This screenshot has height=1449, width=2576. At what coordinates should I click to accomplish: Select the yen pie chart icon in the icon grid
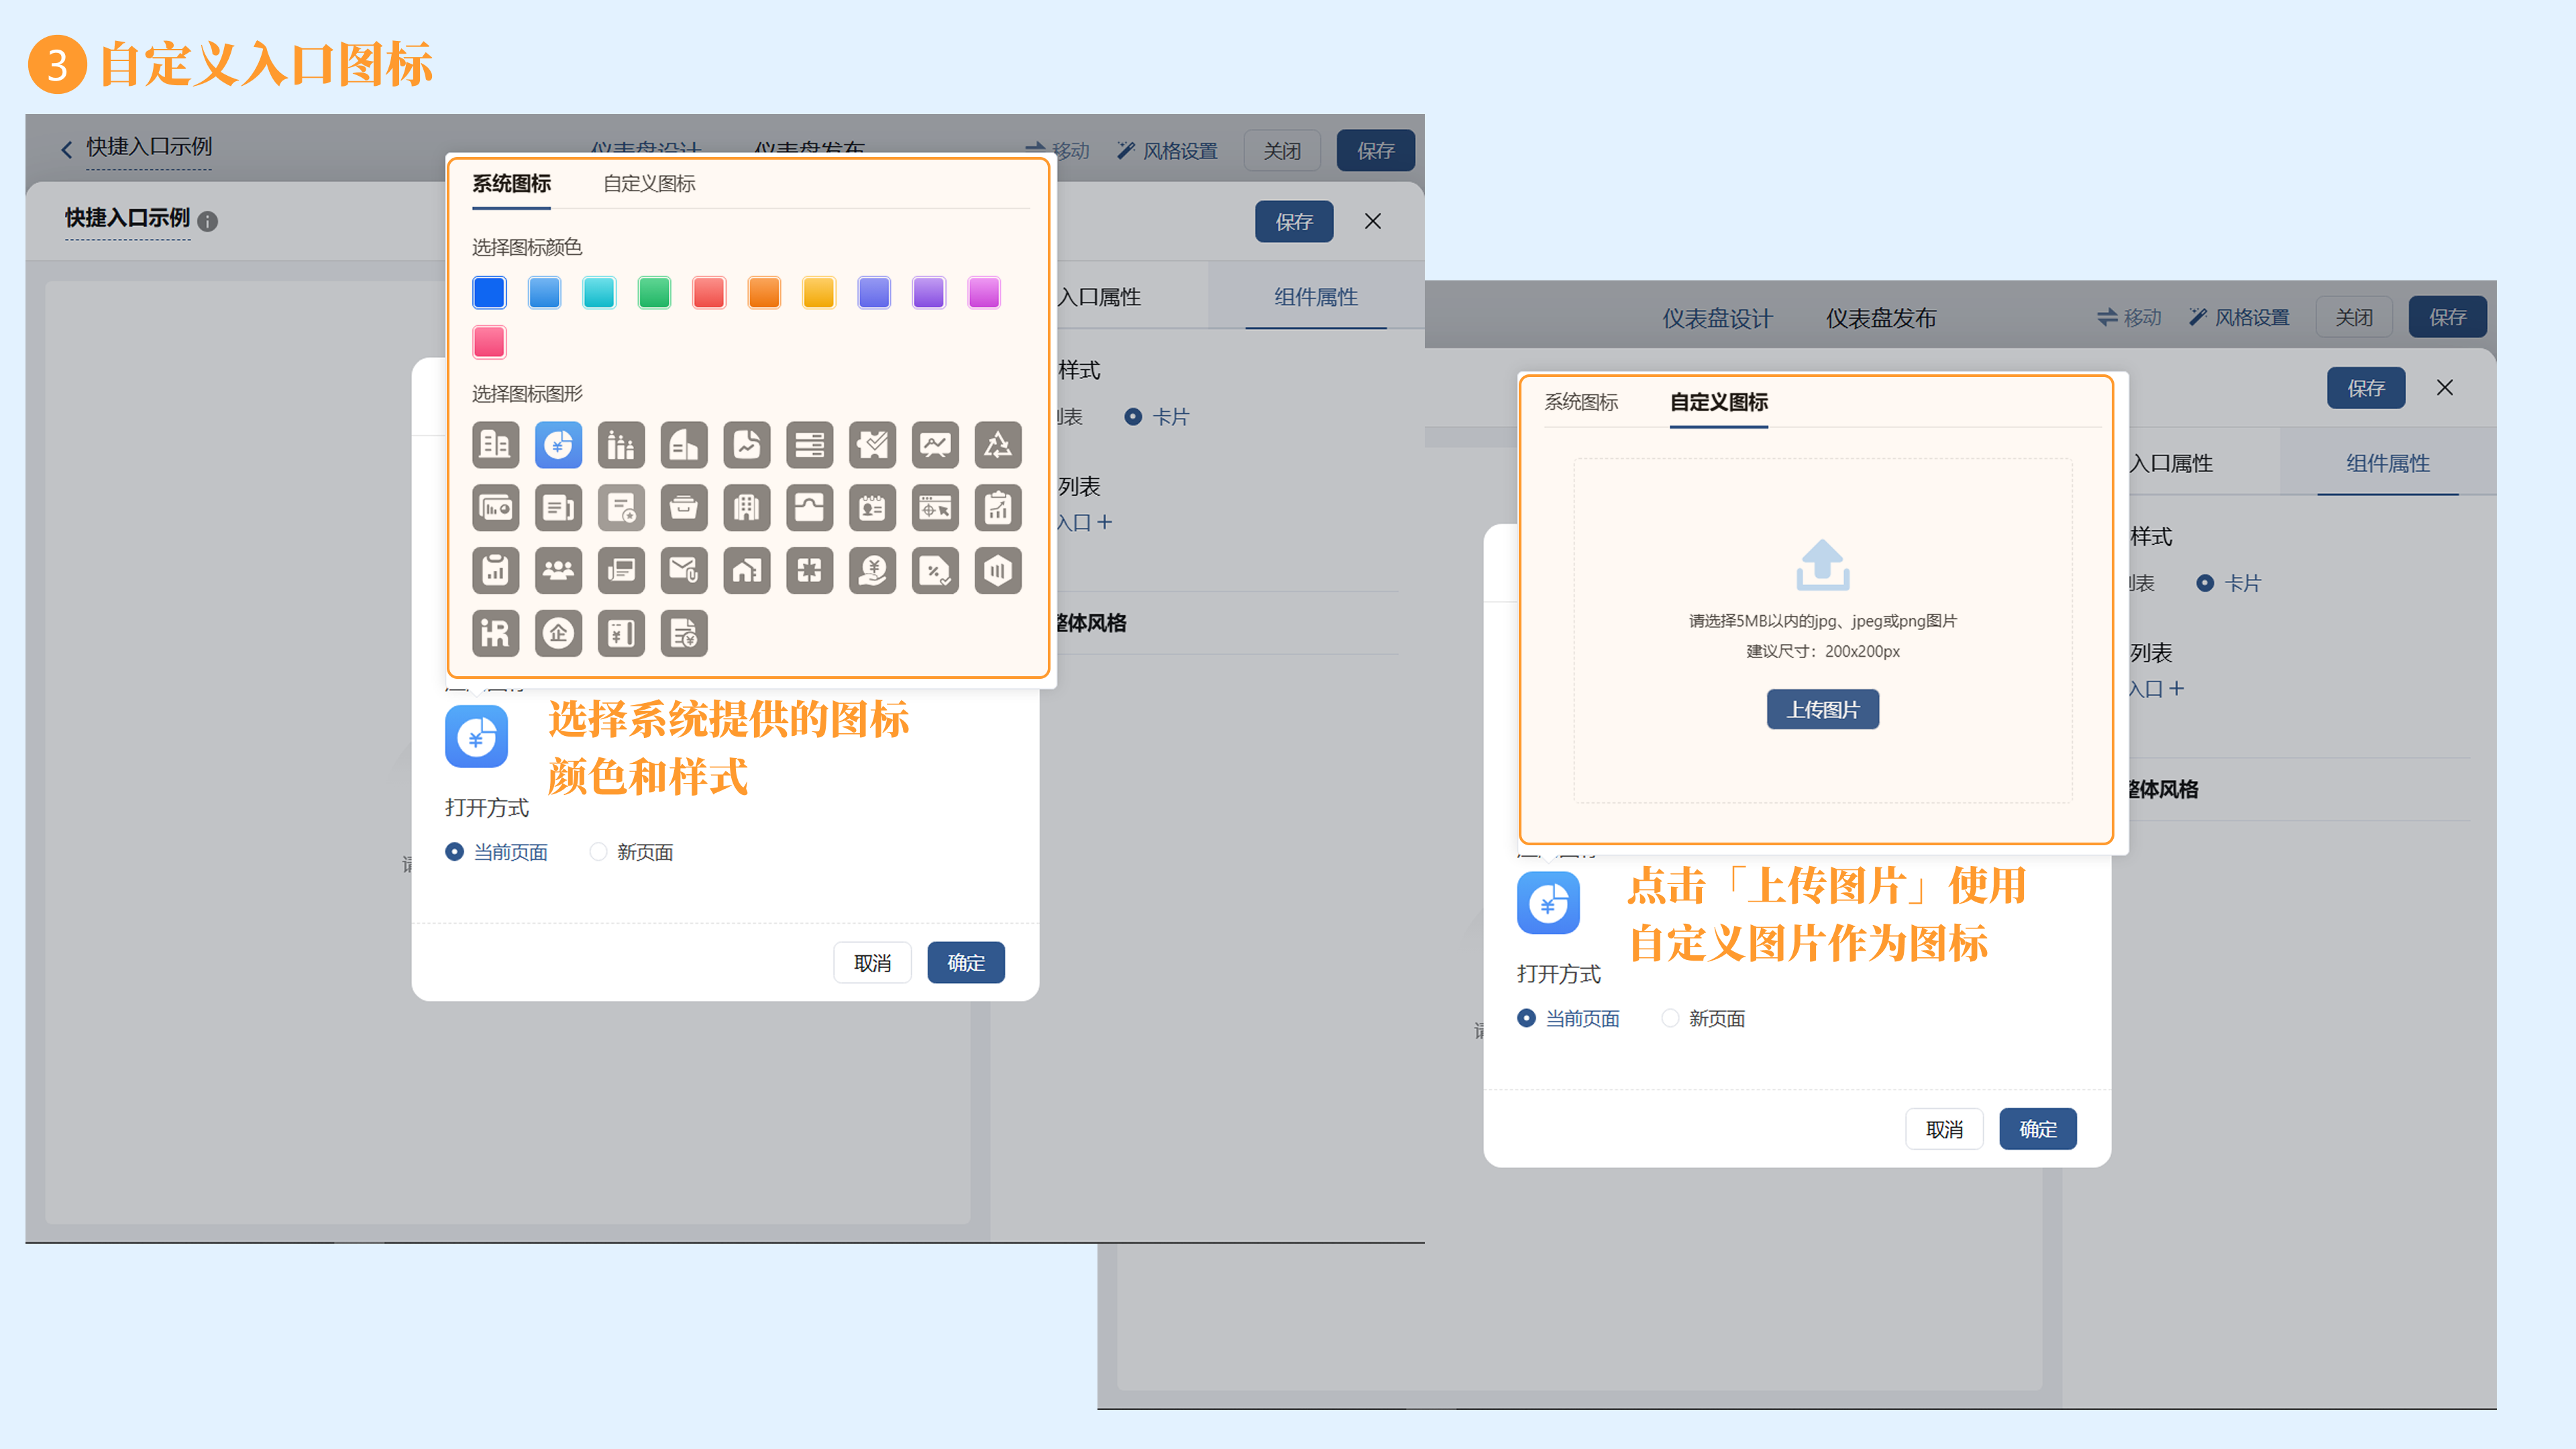click(558, 445)
